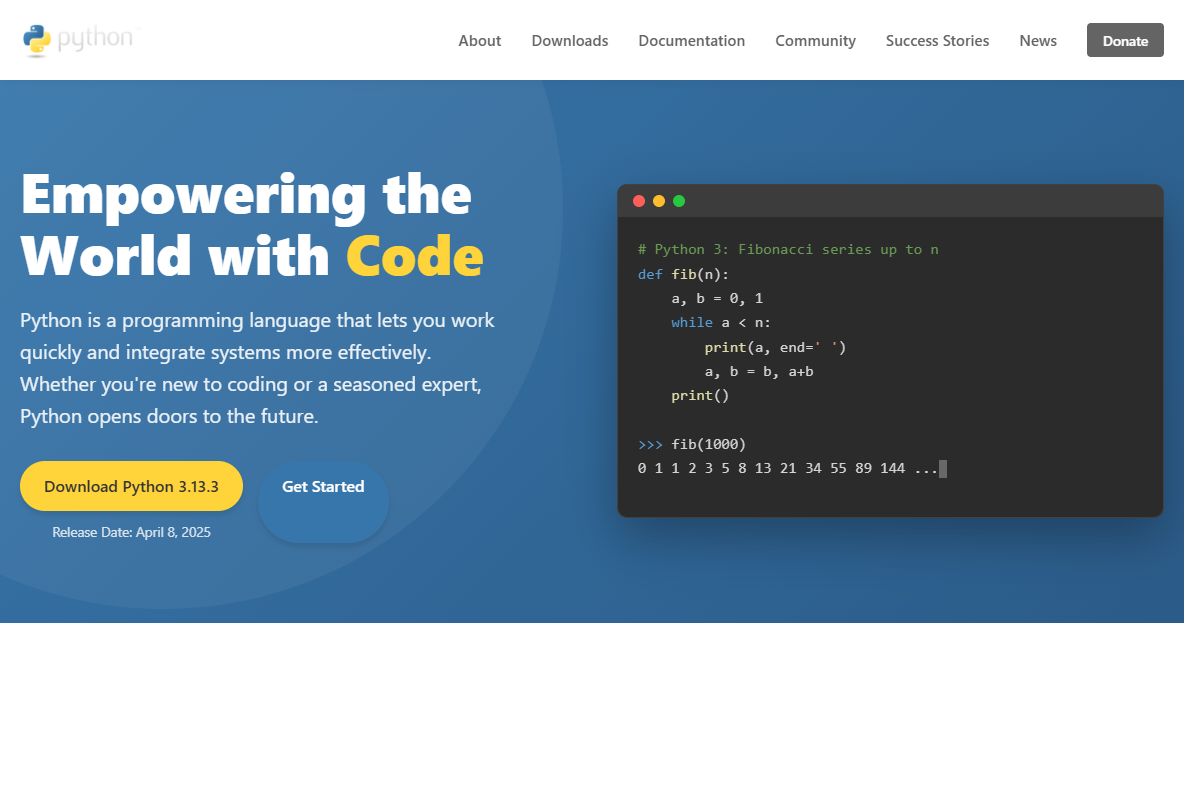Open the About menu item
Image resolution: width=1200 pixels, height=800 pixels.
click(x=479, y=41)
